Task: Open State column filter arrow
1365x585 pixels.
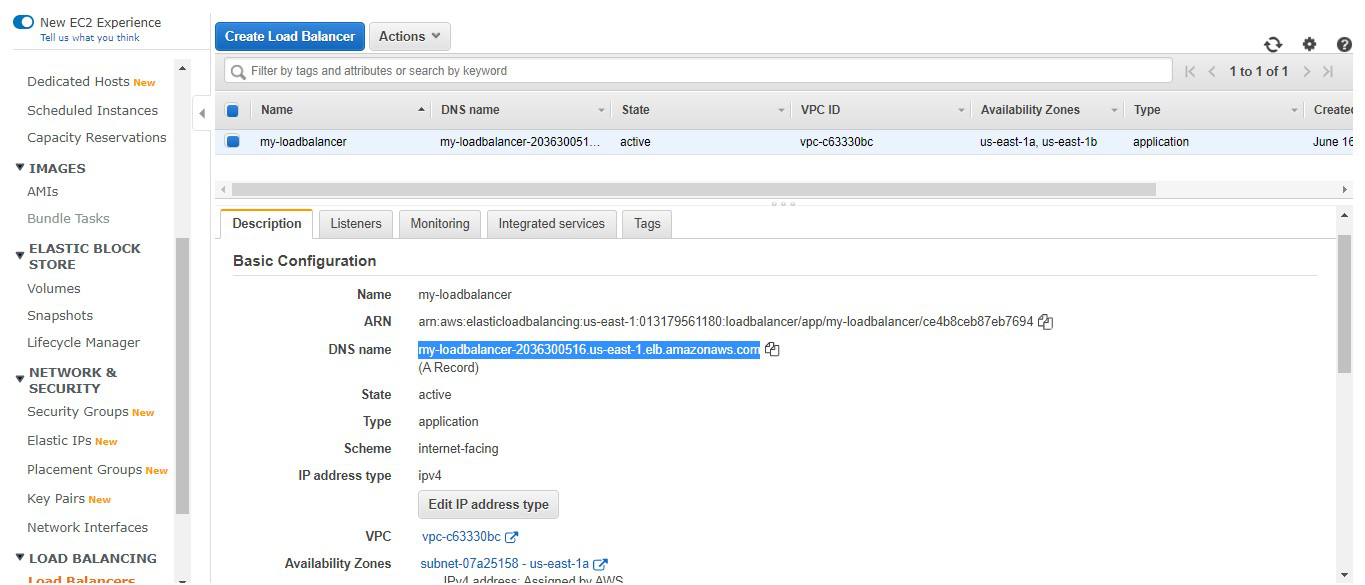Action: [782, 110]
